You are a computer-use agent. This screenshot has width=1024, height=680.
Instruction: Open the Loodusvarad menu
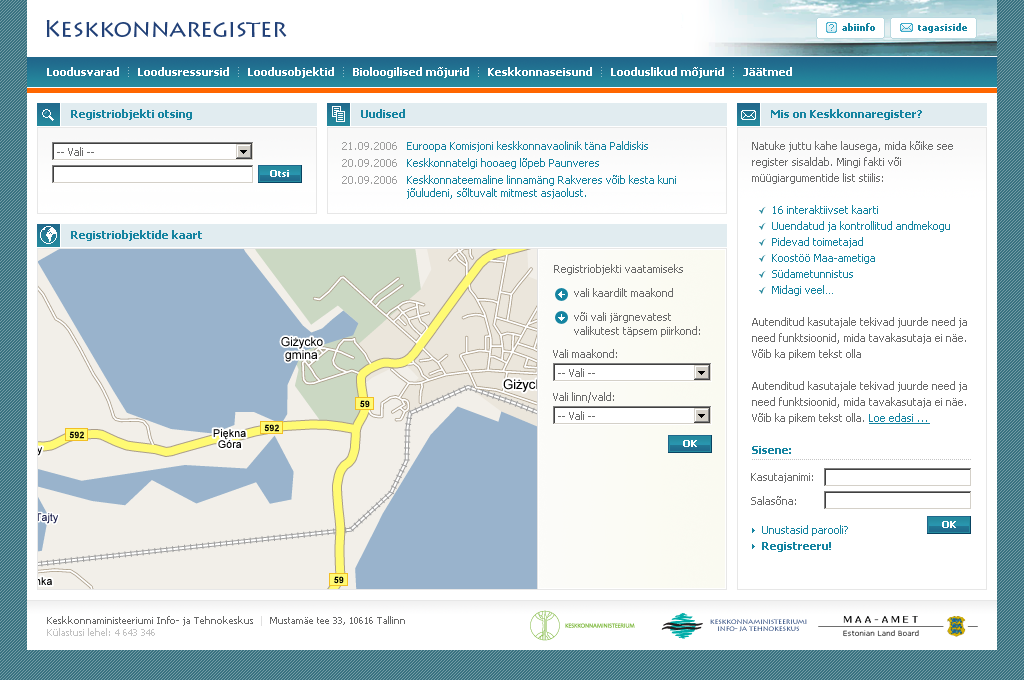pos(83,72)
